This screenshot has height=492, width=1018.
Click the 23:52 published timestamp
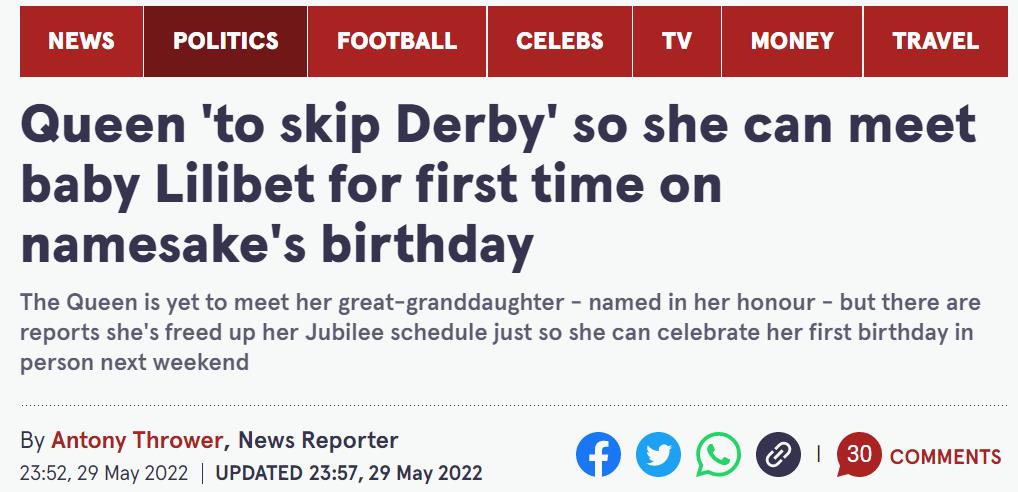(103, 471)
